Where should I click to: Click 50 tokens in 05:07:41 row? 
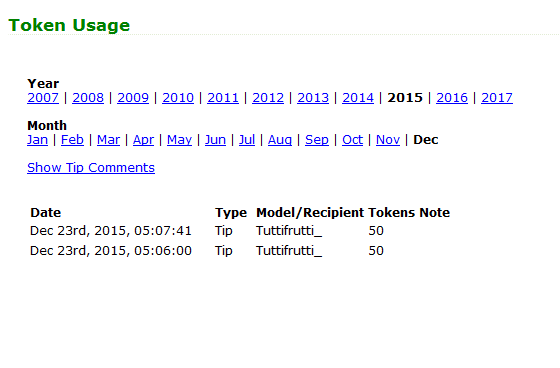point(376,231)
